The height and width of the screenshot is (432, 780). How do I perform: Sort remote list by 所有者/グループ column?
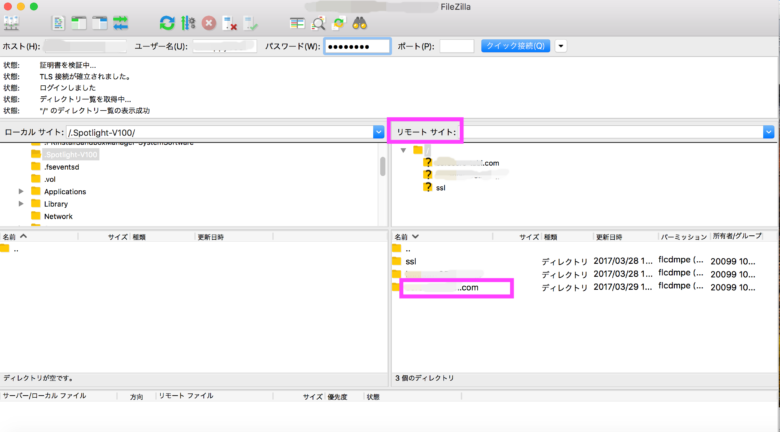[x=737, y=236]
